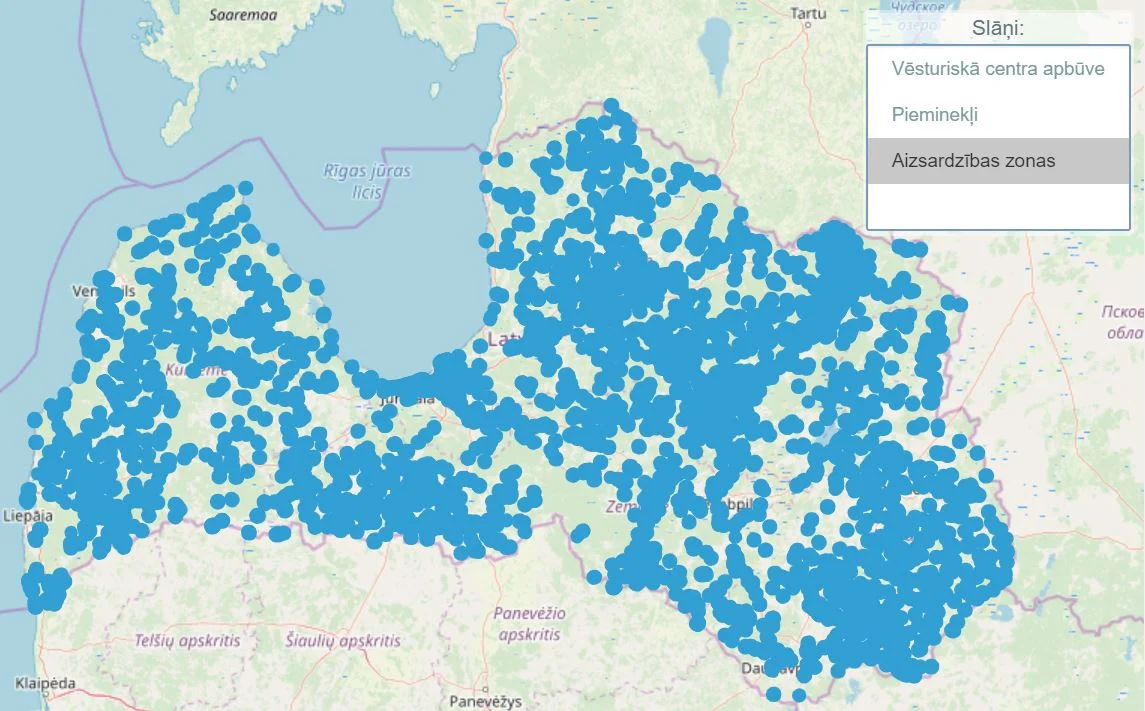Viewport: 1145px width, 711px height.
Task: Select the Vēsturiskā centra apbūve layer
Action: point(998,69)
